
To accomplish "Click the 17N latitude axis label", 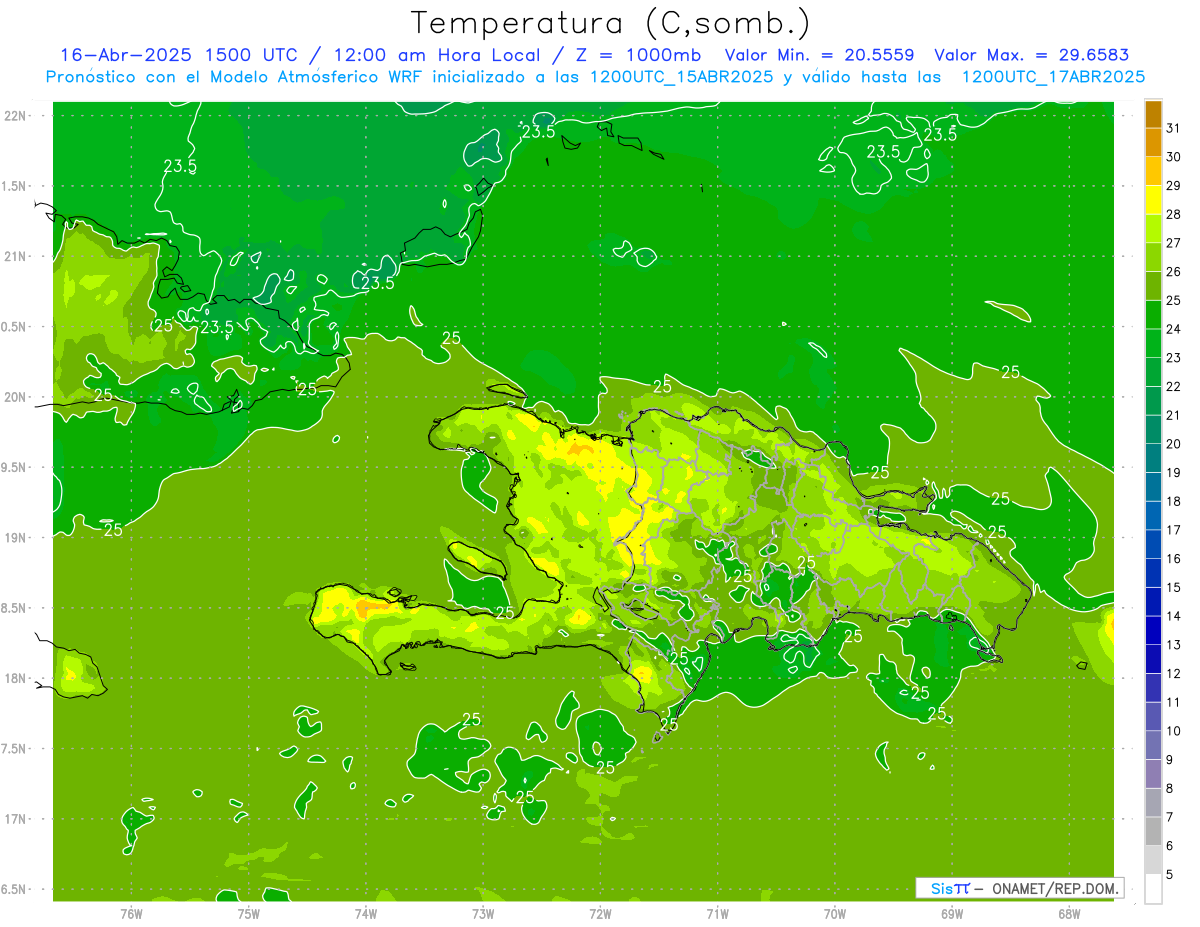I will (x=15, y=819).
